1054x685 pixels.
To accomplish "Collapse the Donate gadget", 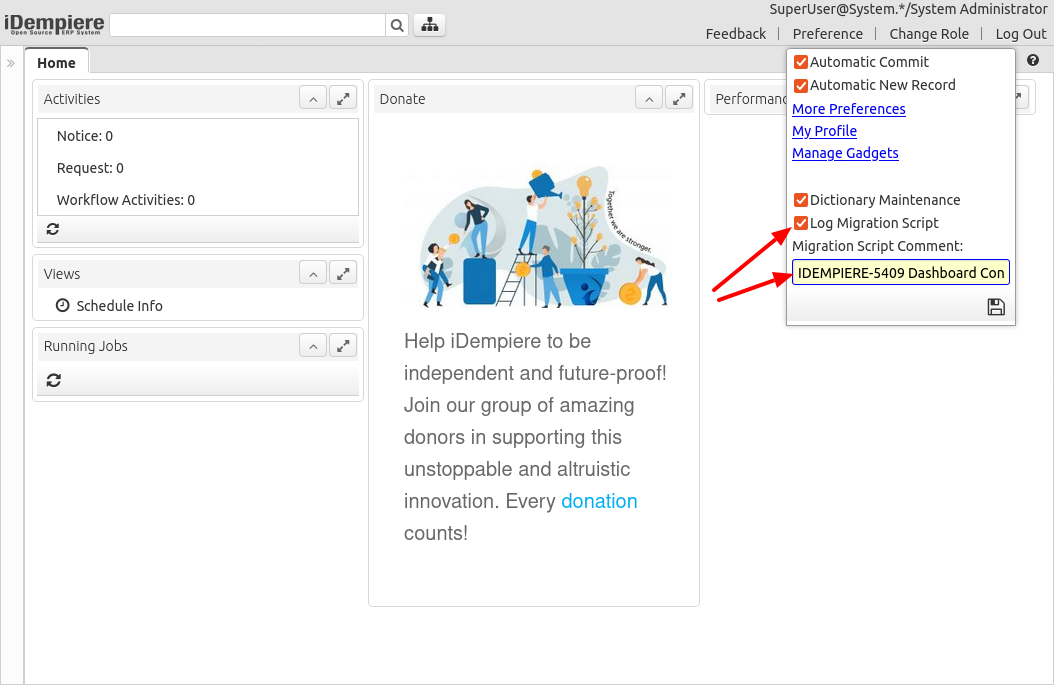I will [649, 98].
